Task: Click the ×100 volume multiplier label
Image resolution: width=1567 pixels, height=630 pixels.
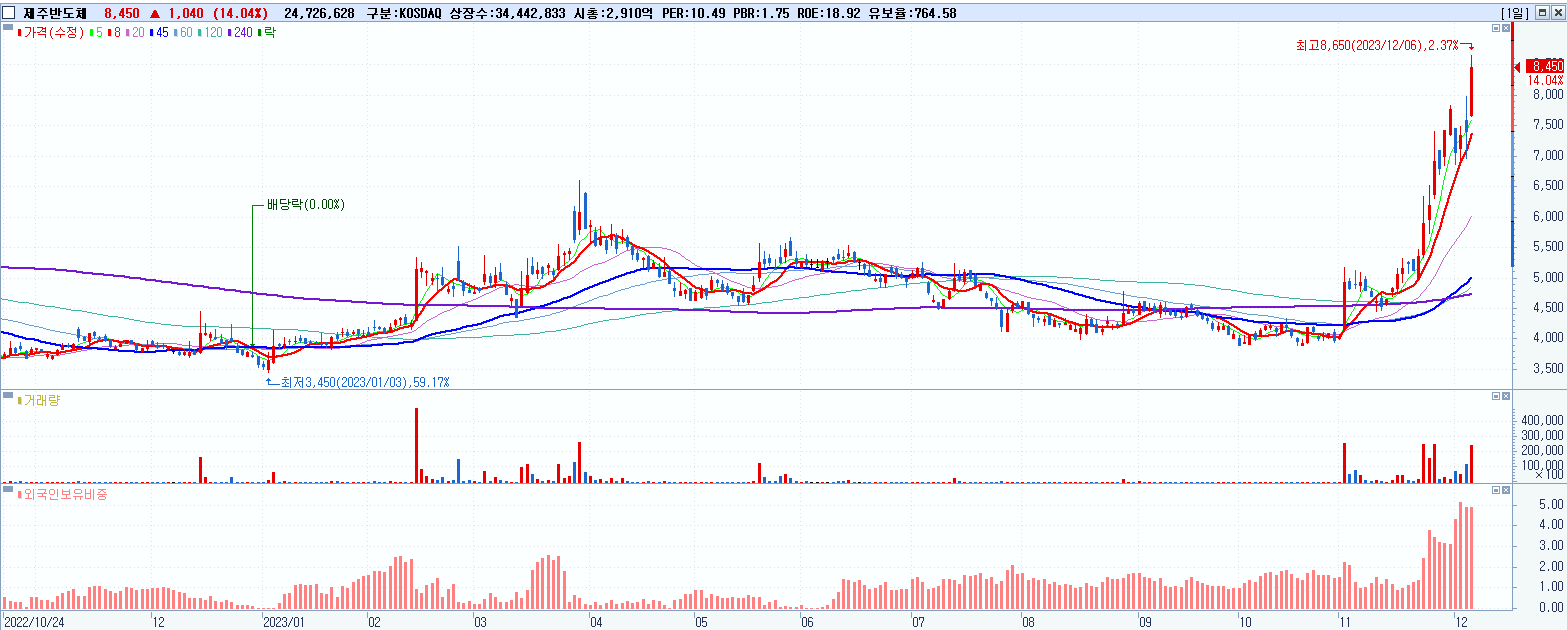Action: [1551, 476]
